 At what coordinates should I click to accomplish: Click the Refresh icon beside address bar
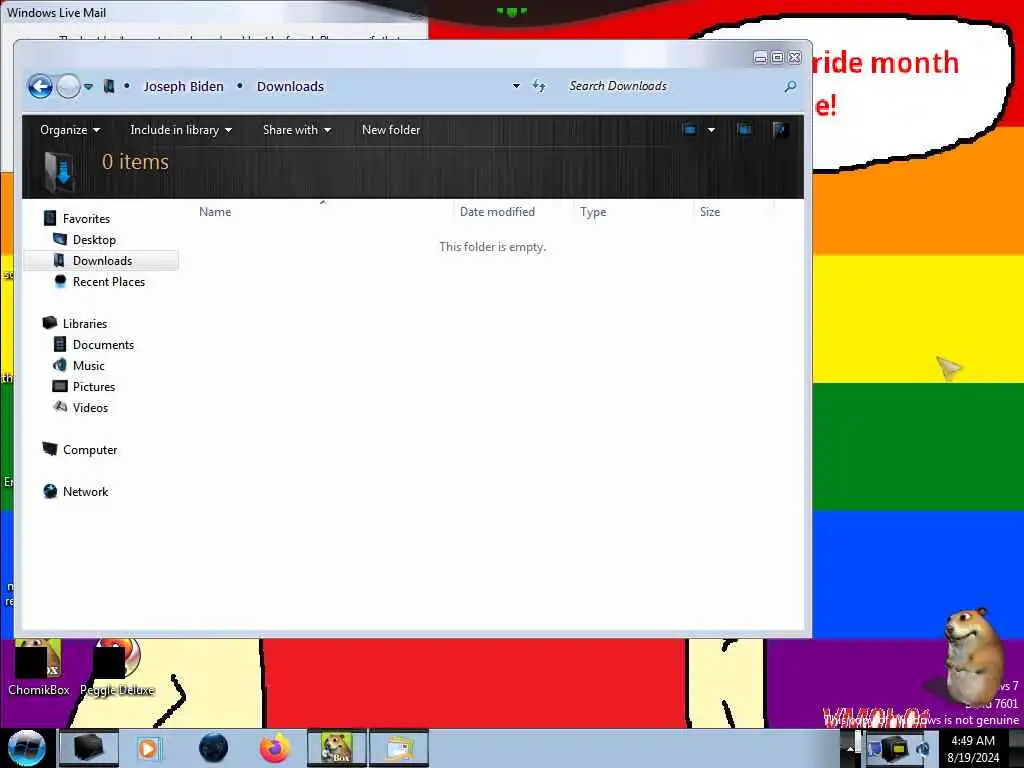(x=539, y=86)
